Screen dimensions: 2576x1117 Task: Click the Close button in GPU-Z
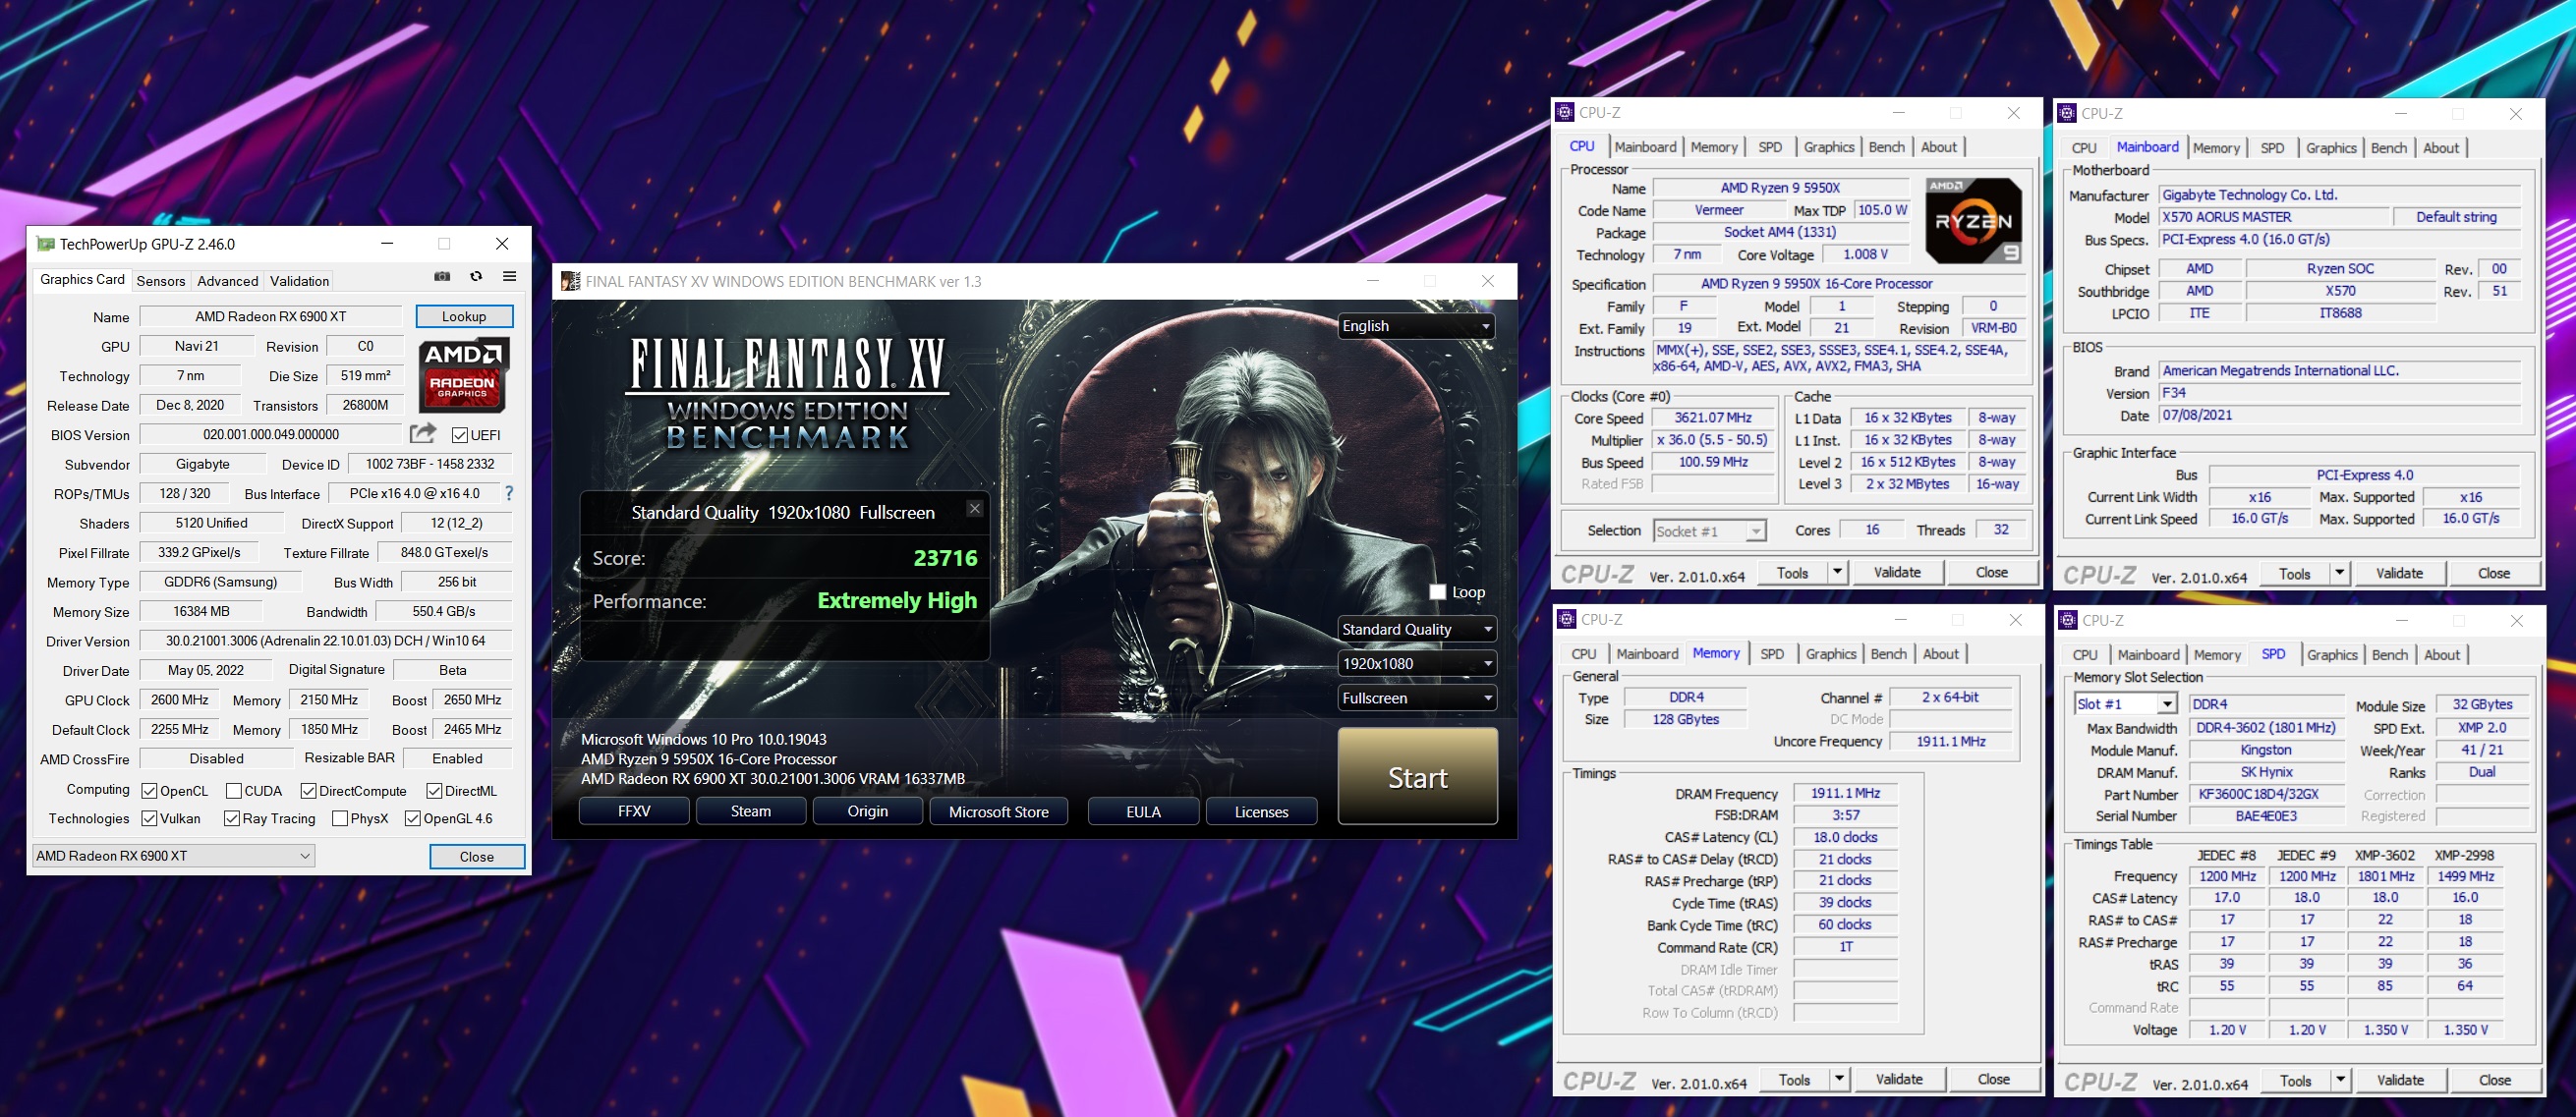(477, 857)
